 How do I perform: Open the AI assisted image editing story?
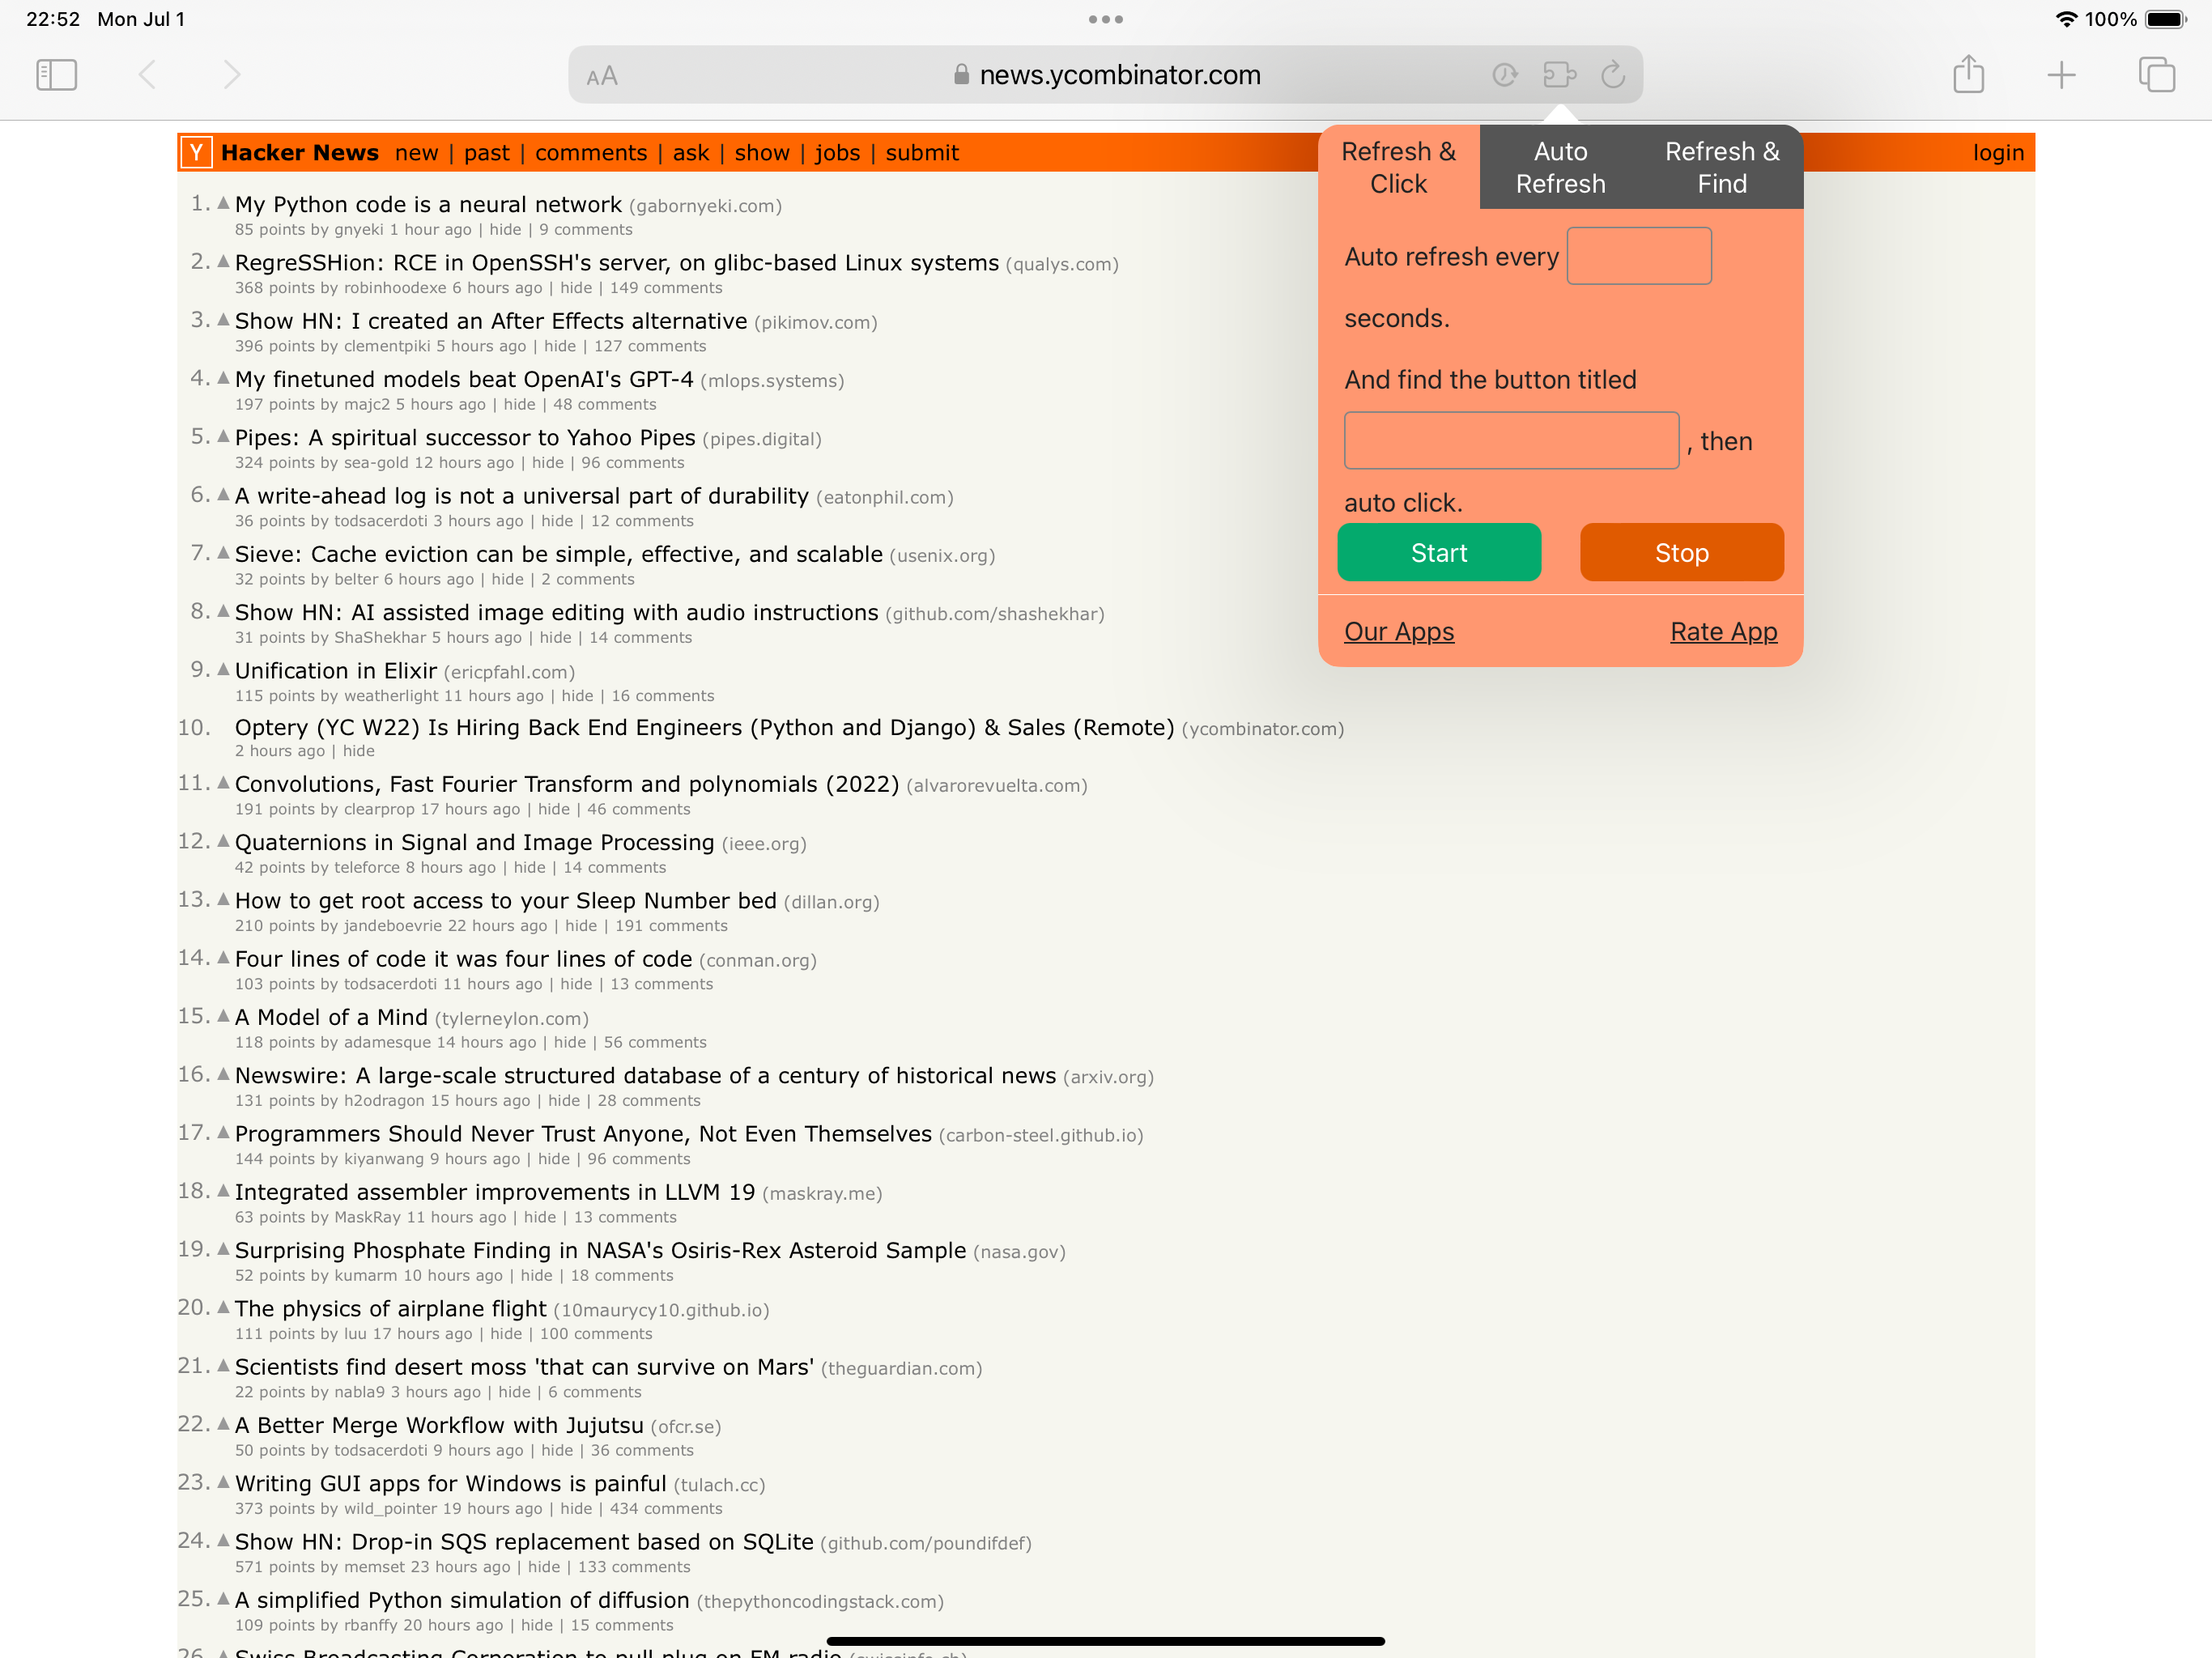click(556, 612)
